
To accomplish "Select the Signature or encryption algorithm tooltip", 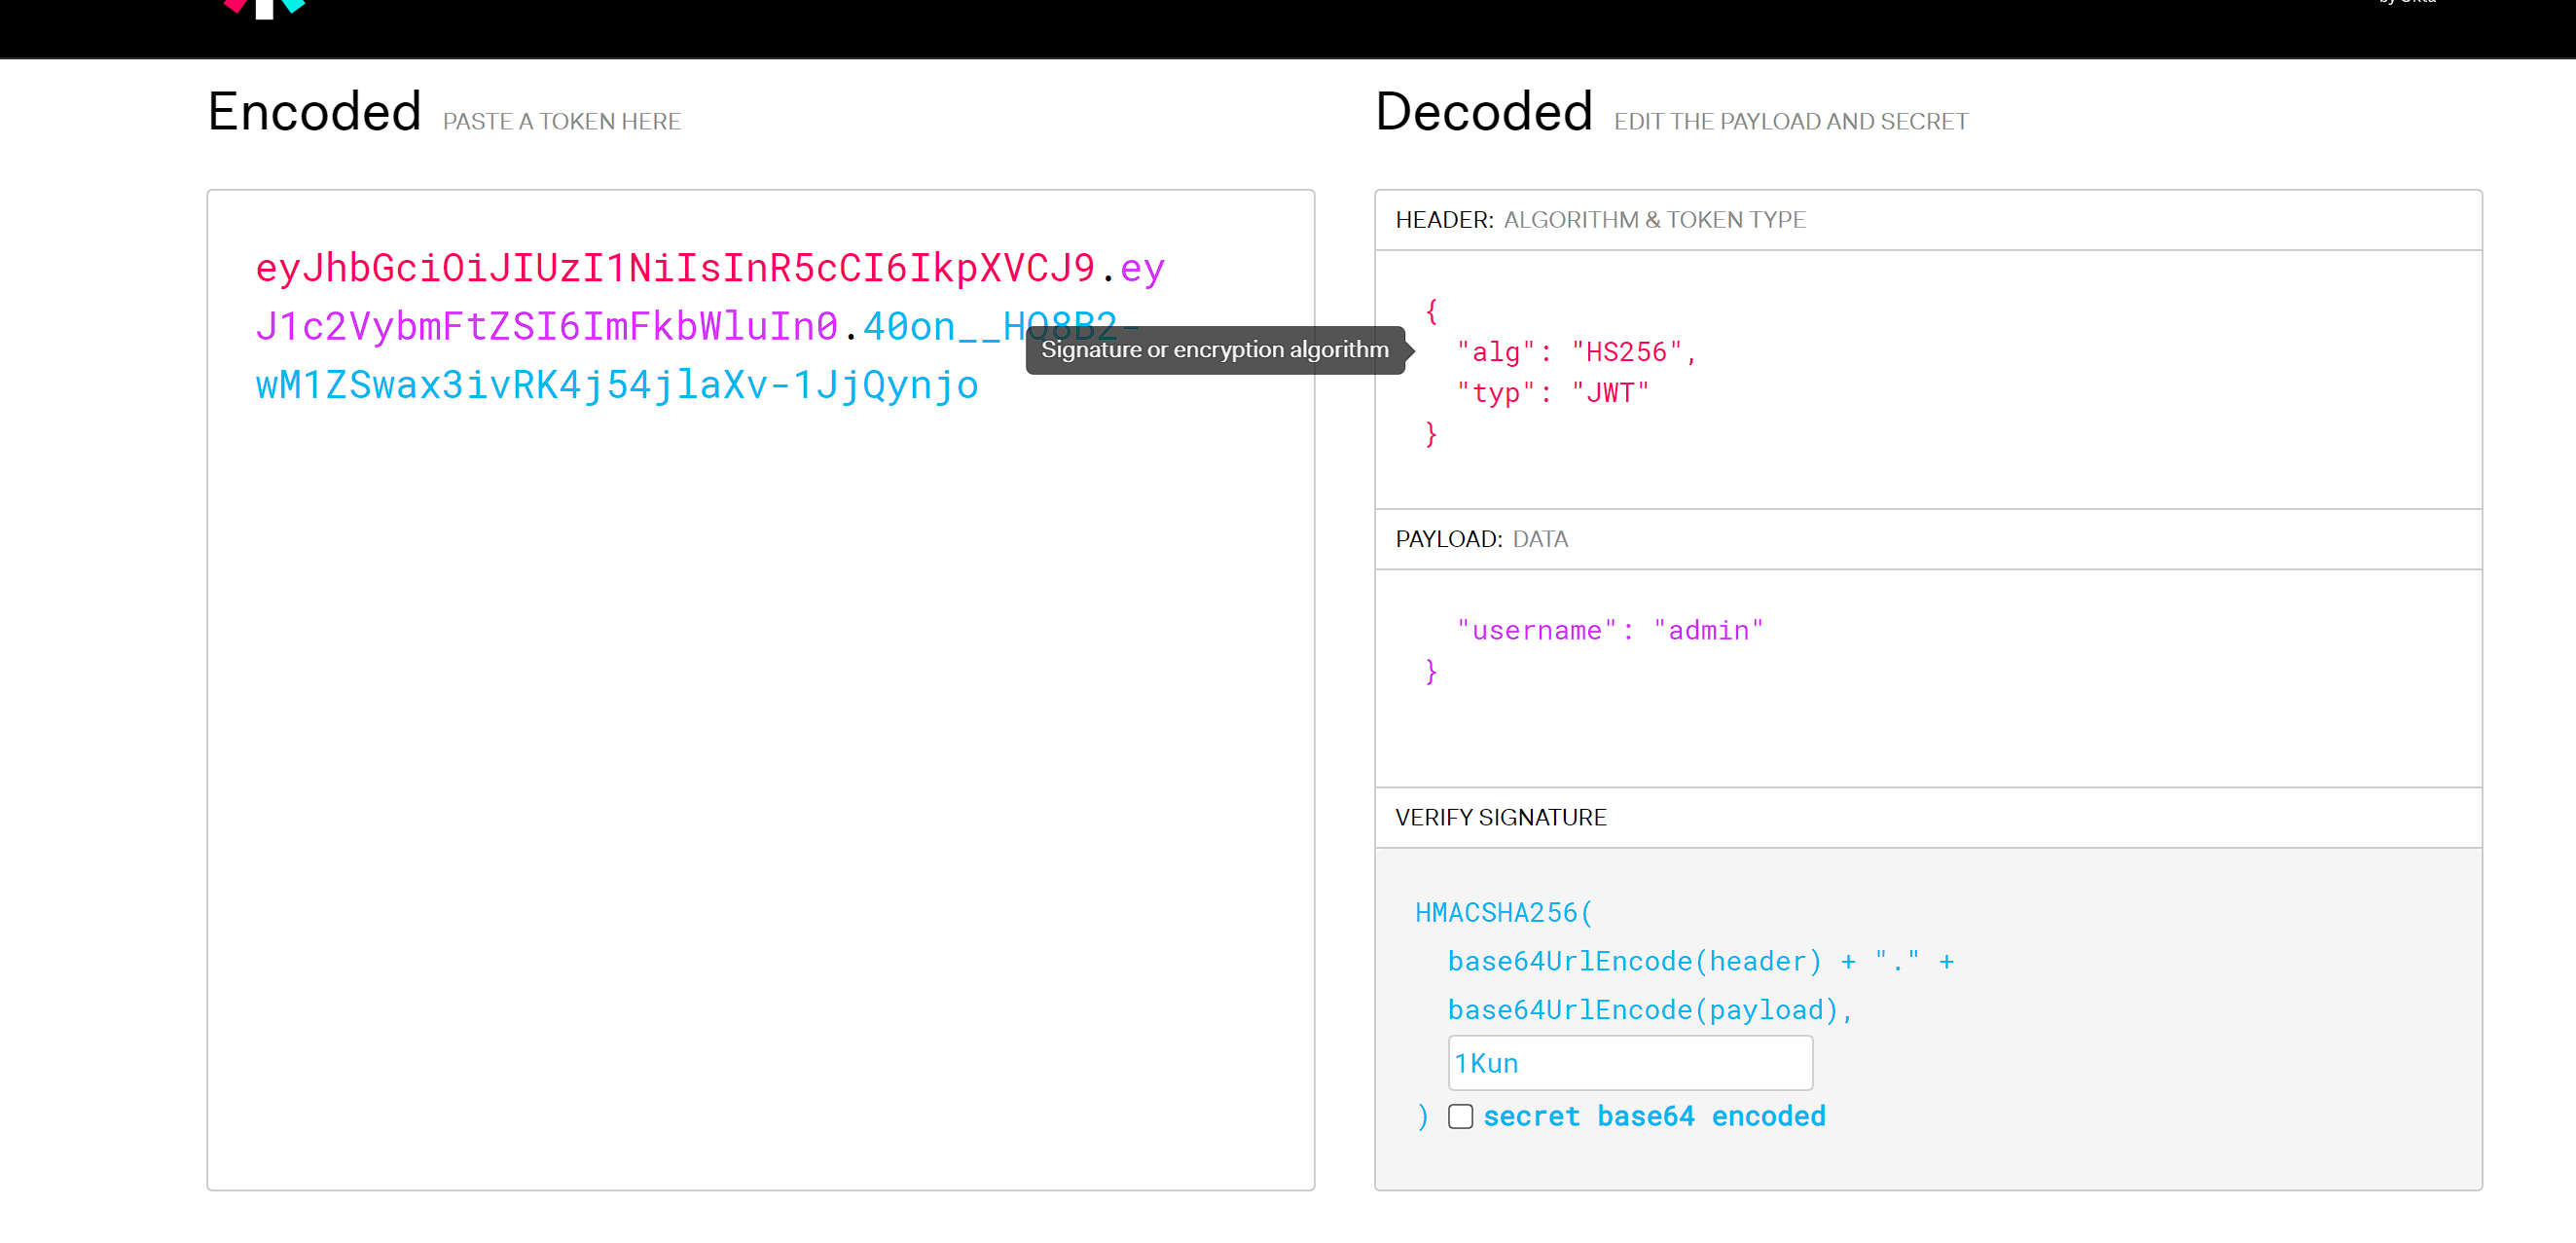I will point(1215,350).
